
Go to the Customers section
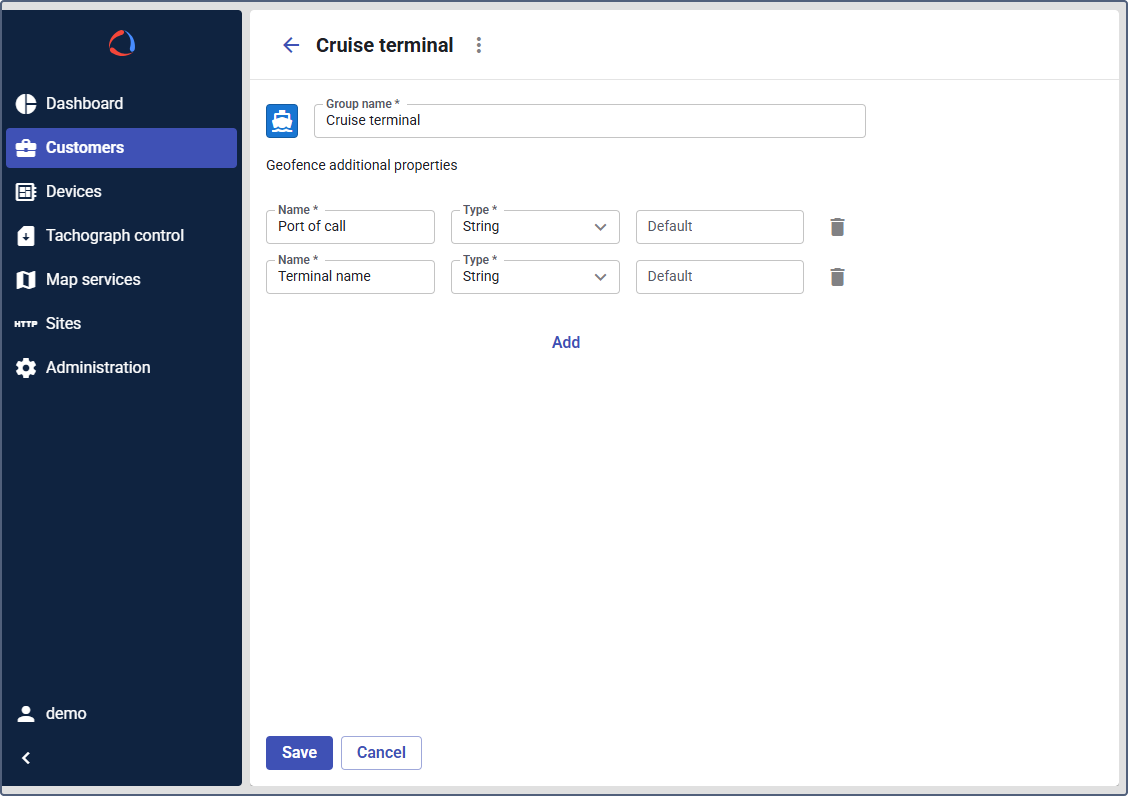click(x=85, y=148)
